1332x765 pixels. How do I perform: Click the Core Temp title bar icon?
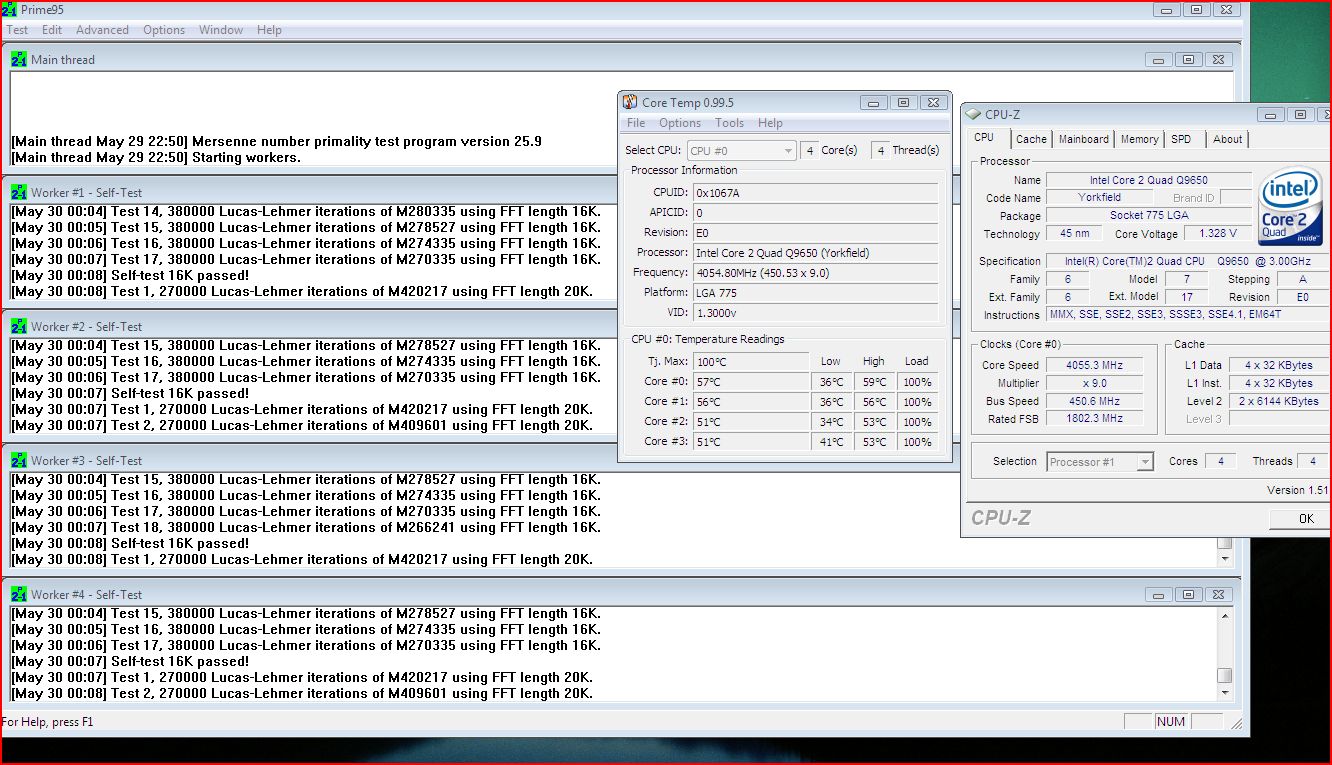tap(630, 102)
